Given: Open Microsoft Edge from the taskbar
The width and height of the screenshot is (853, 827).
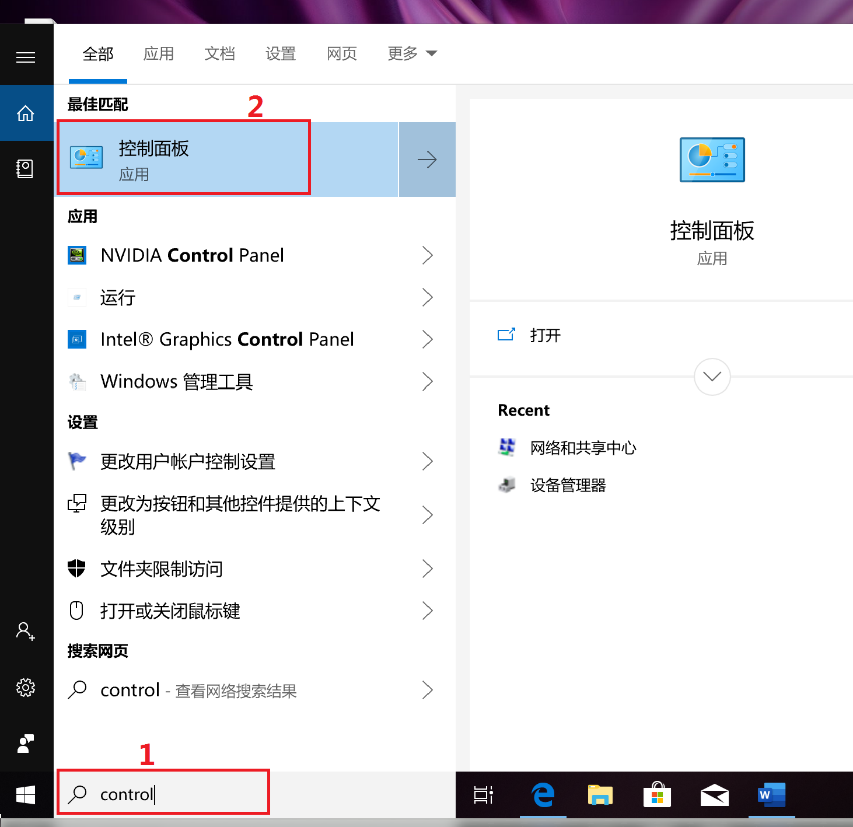Looking at the screenshot, I should [x=542, y=795].
